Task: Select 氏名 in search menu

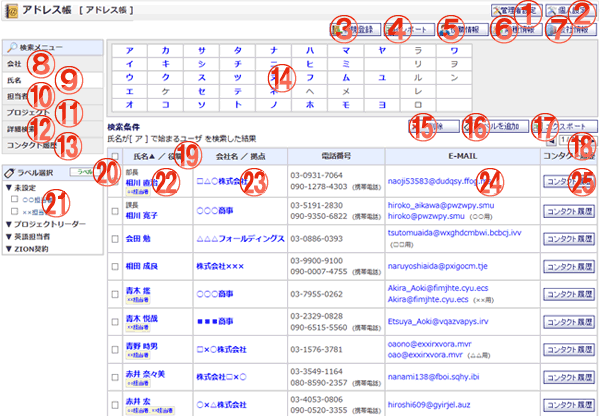Action: tap(52, 80)
